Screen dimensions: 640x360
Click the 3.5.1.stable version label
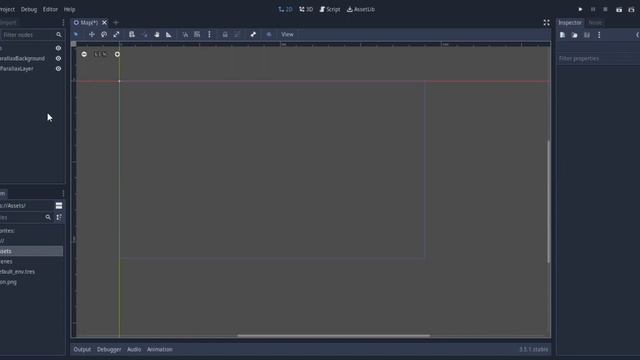point(533,349)
